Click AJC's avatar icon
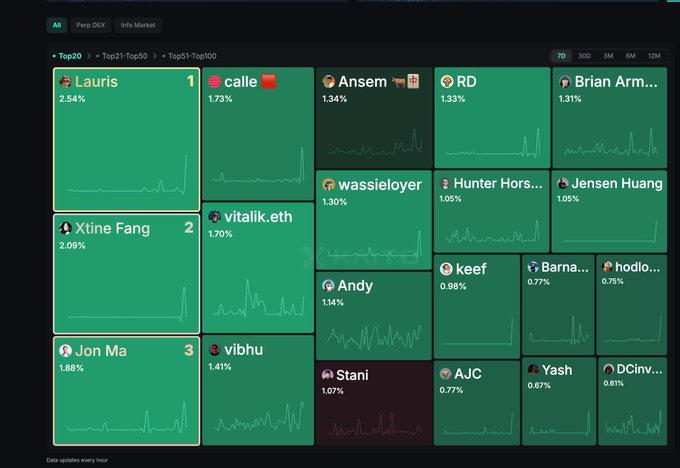 pos(445,374)
